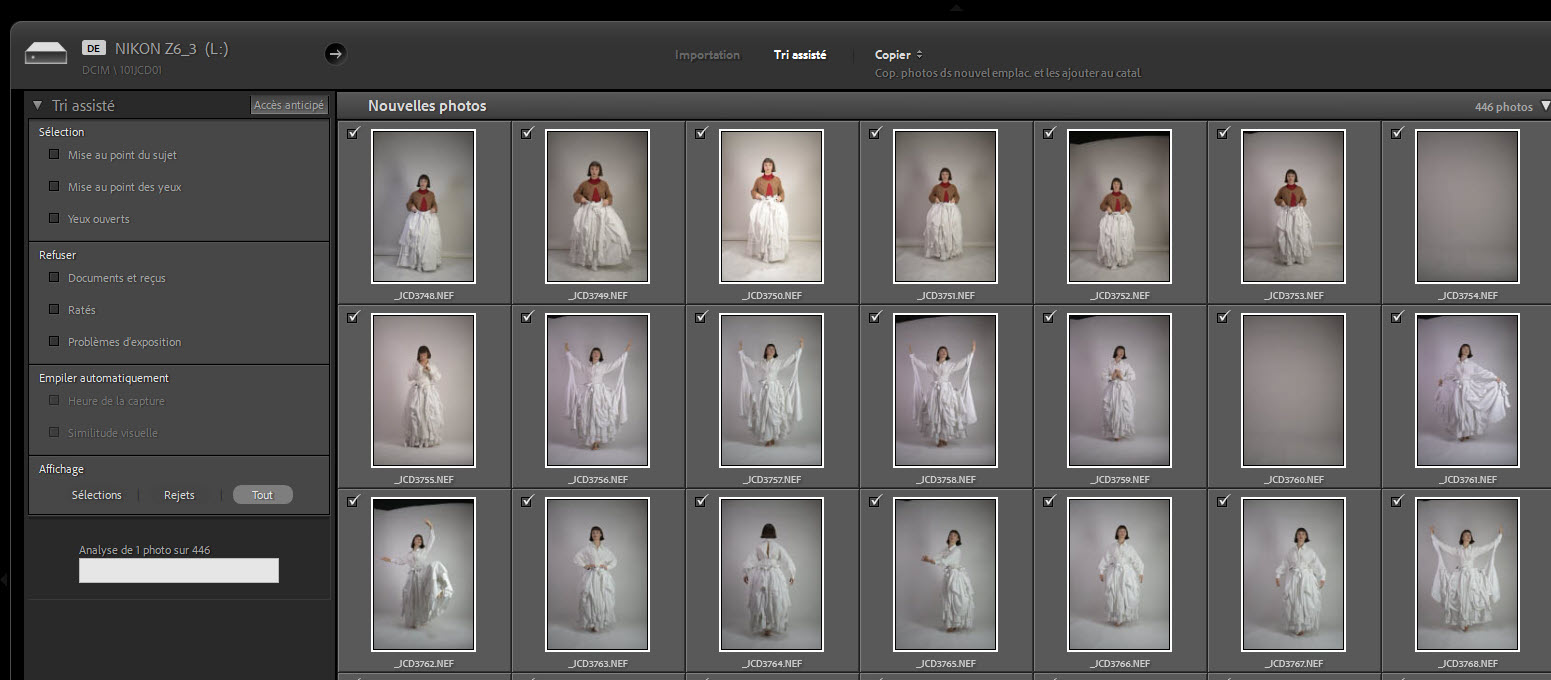1551x680 pixels.
Task: Check the Ratés refuse option
Action: [x=54, y=310]
